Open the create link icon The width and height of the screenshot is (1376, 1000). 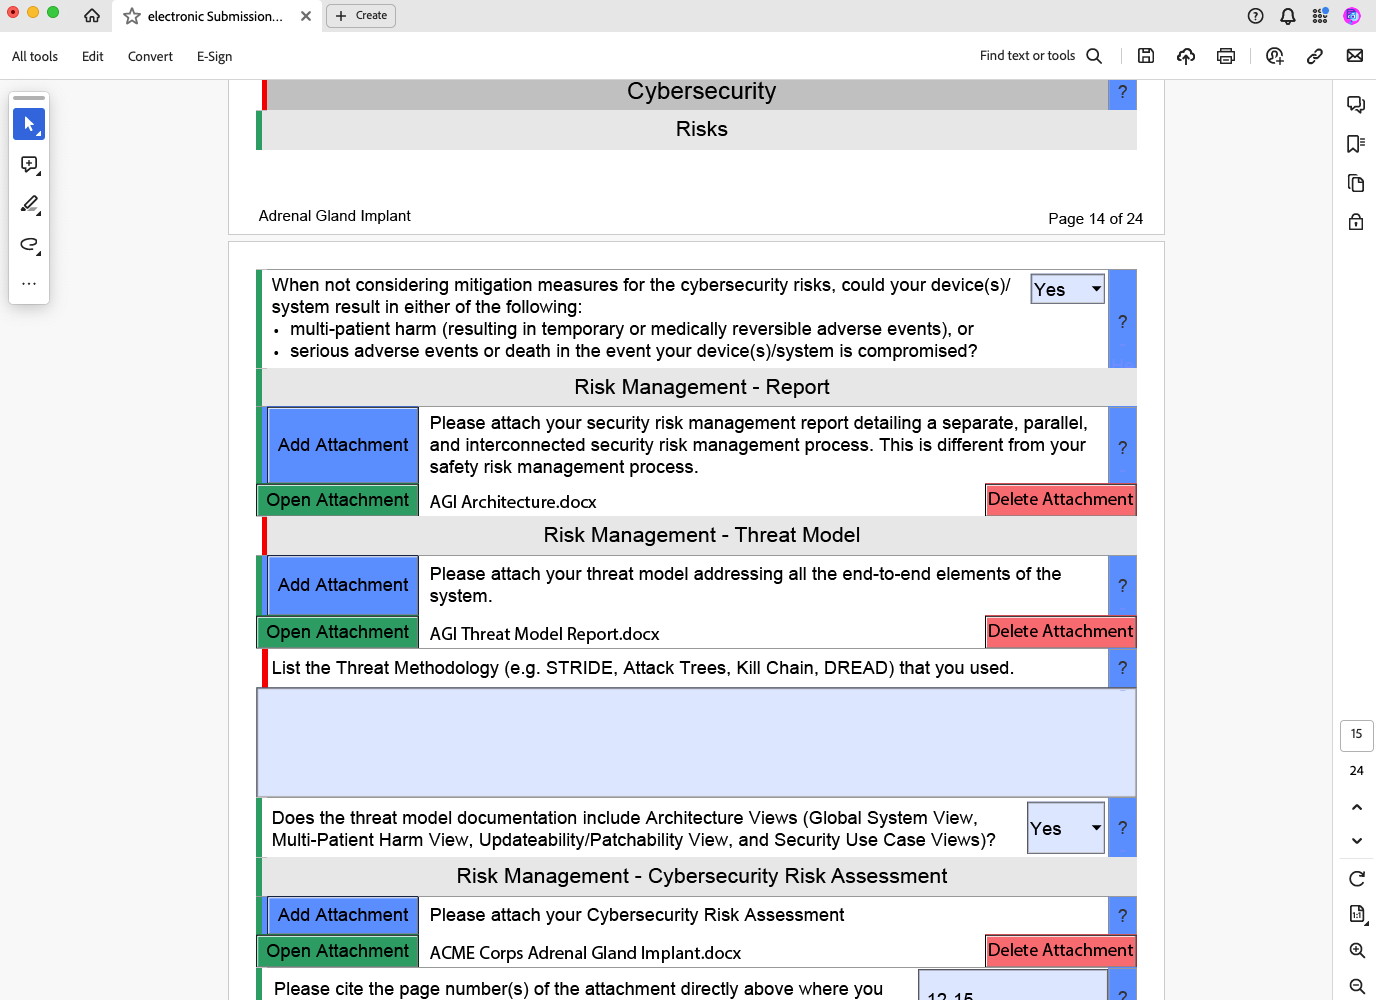(1314, 56)
